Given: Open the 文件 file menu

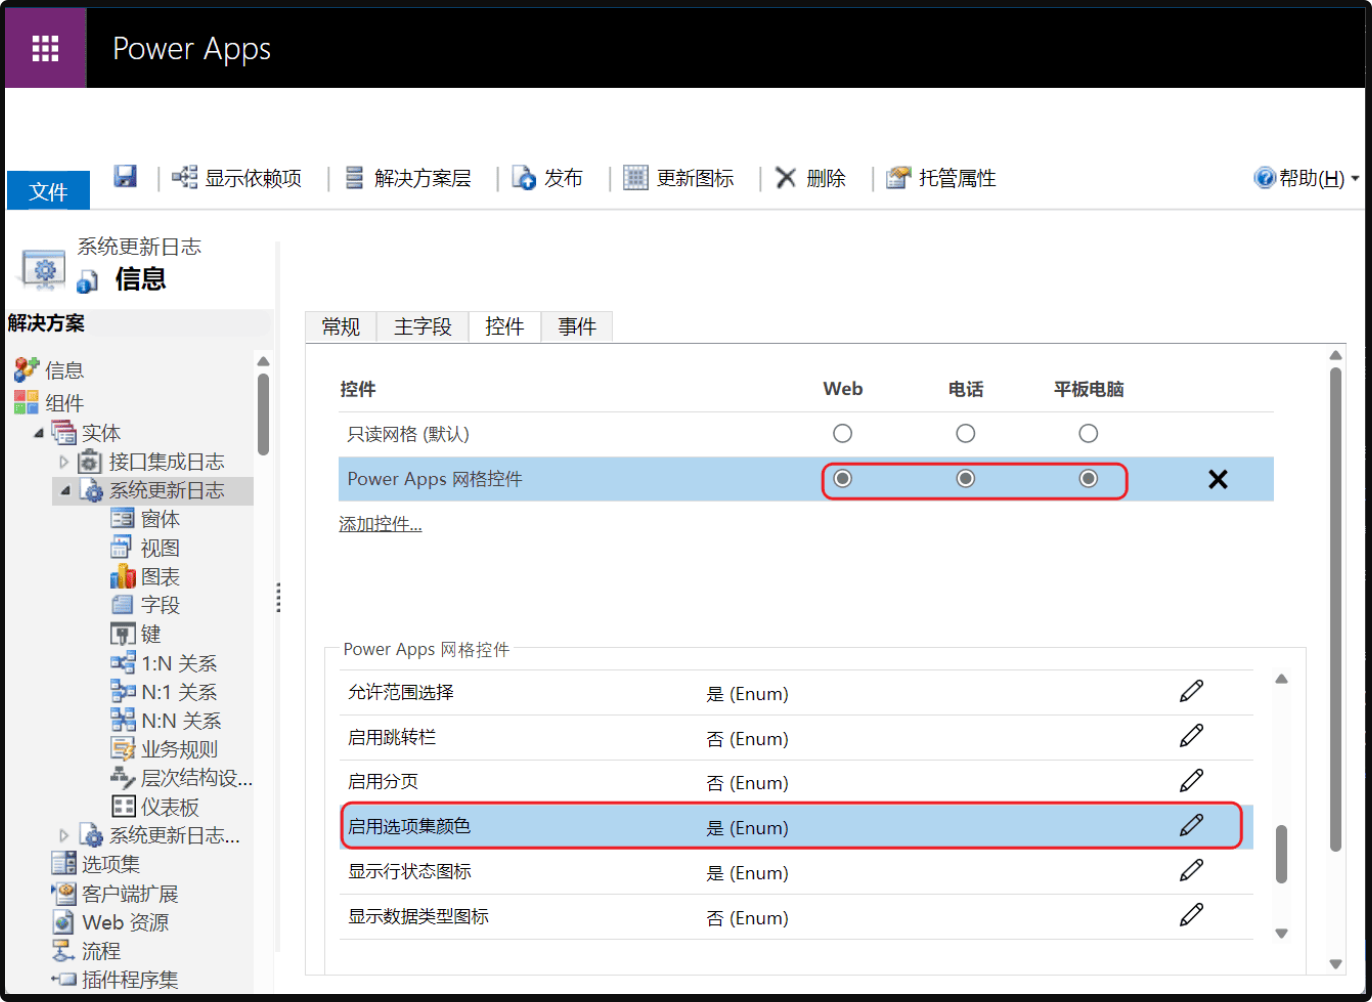Looking at the screenshot, I should pyautogui.click(x=48, y=191).
